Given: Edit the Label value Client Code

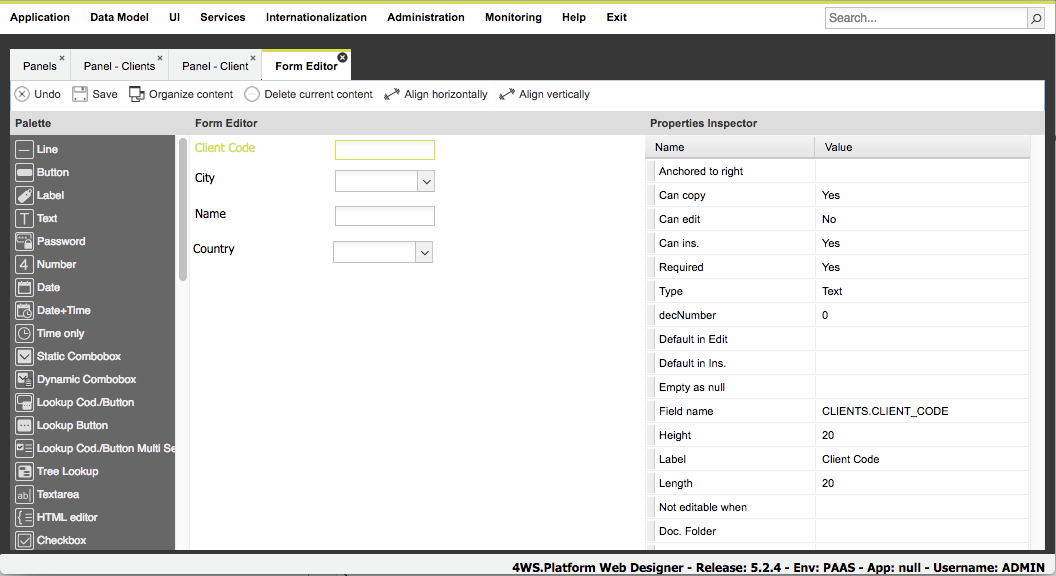Looking at the screenshot, I should [922, 459].
